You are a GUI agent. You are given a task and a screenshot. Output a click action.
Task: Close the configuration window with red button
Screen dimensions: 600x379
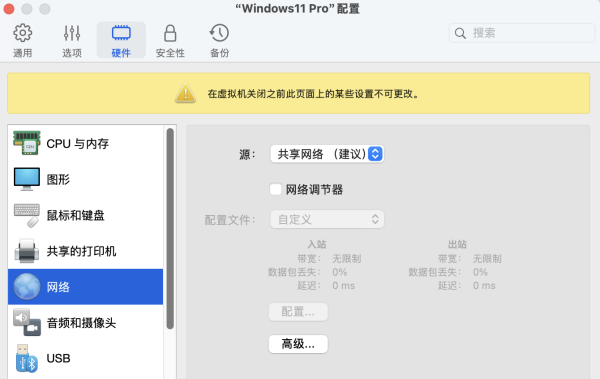click(x=8, y=8)
